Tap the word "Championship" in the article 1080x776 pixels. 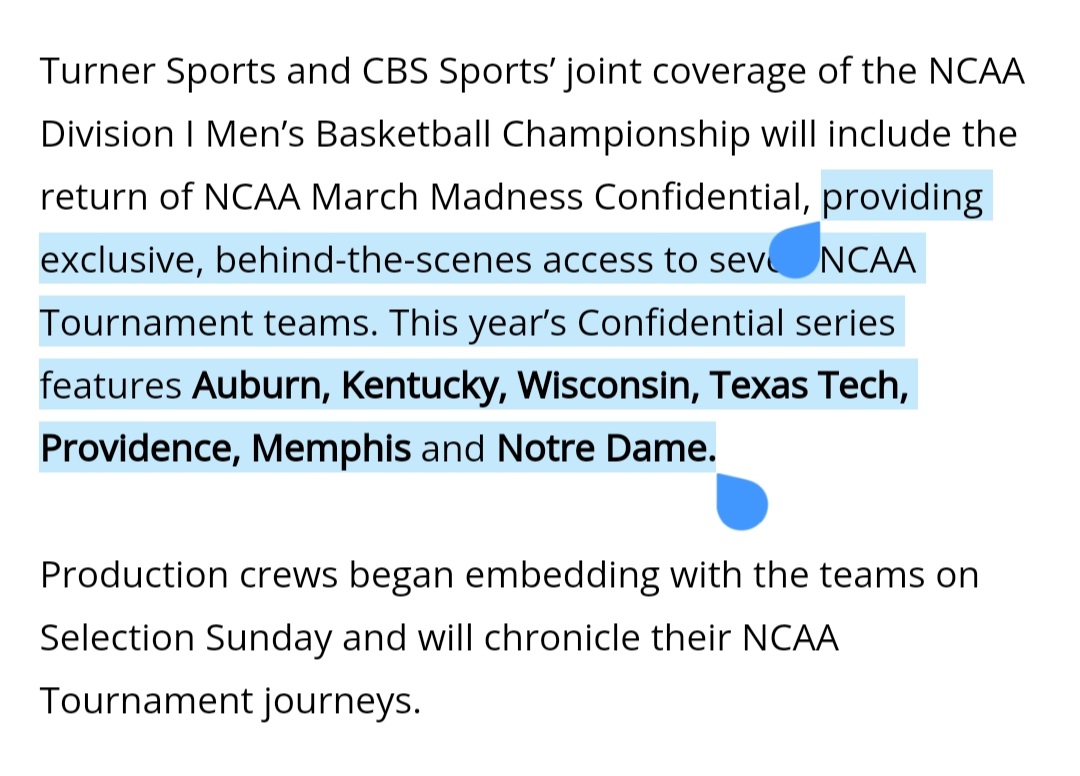[626, 135]
